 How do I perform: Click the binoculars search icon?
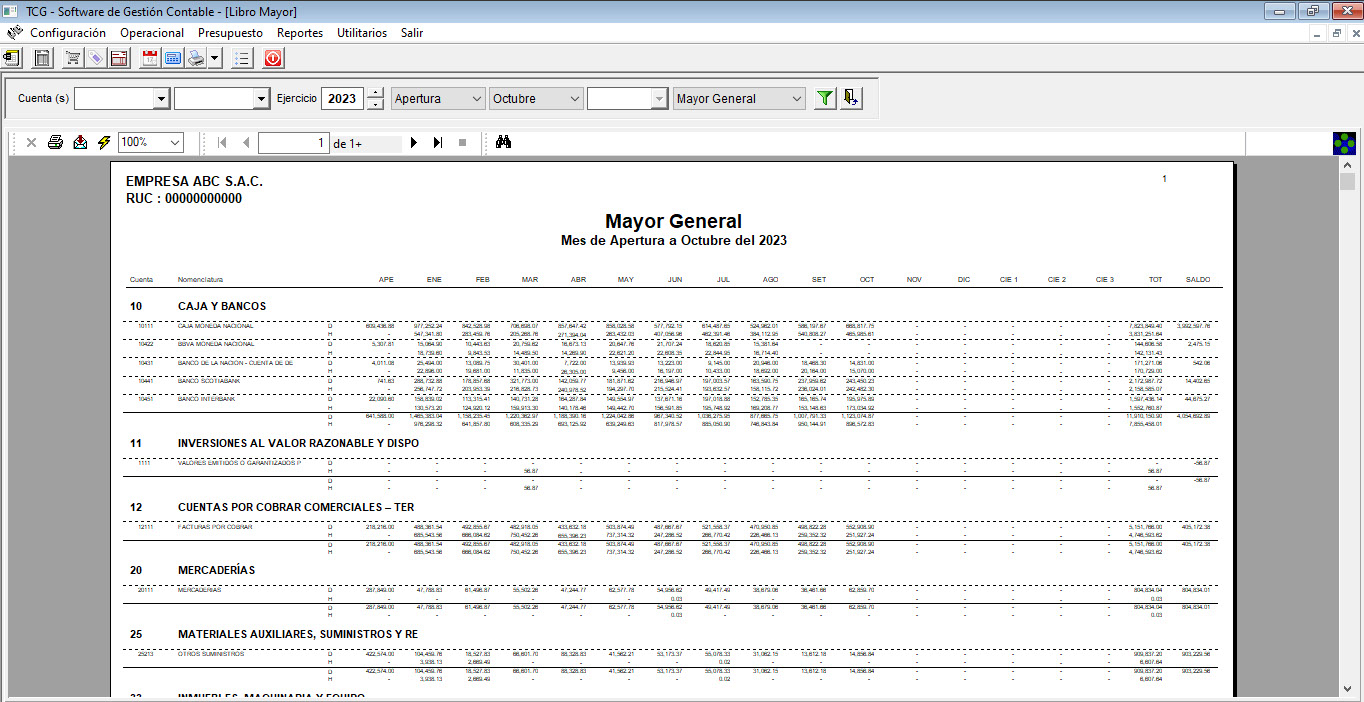[504, 143]
